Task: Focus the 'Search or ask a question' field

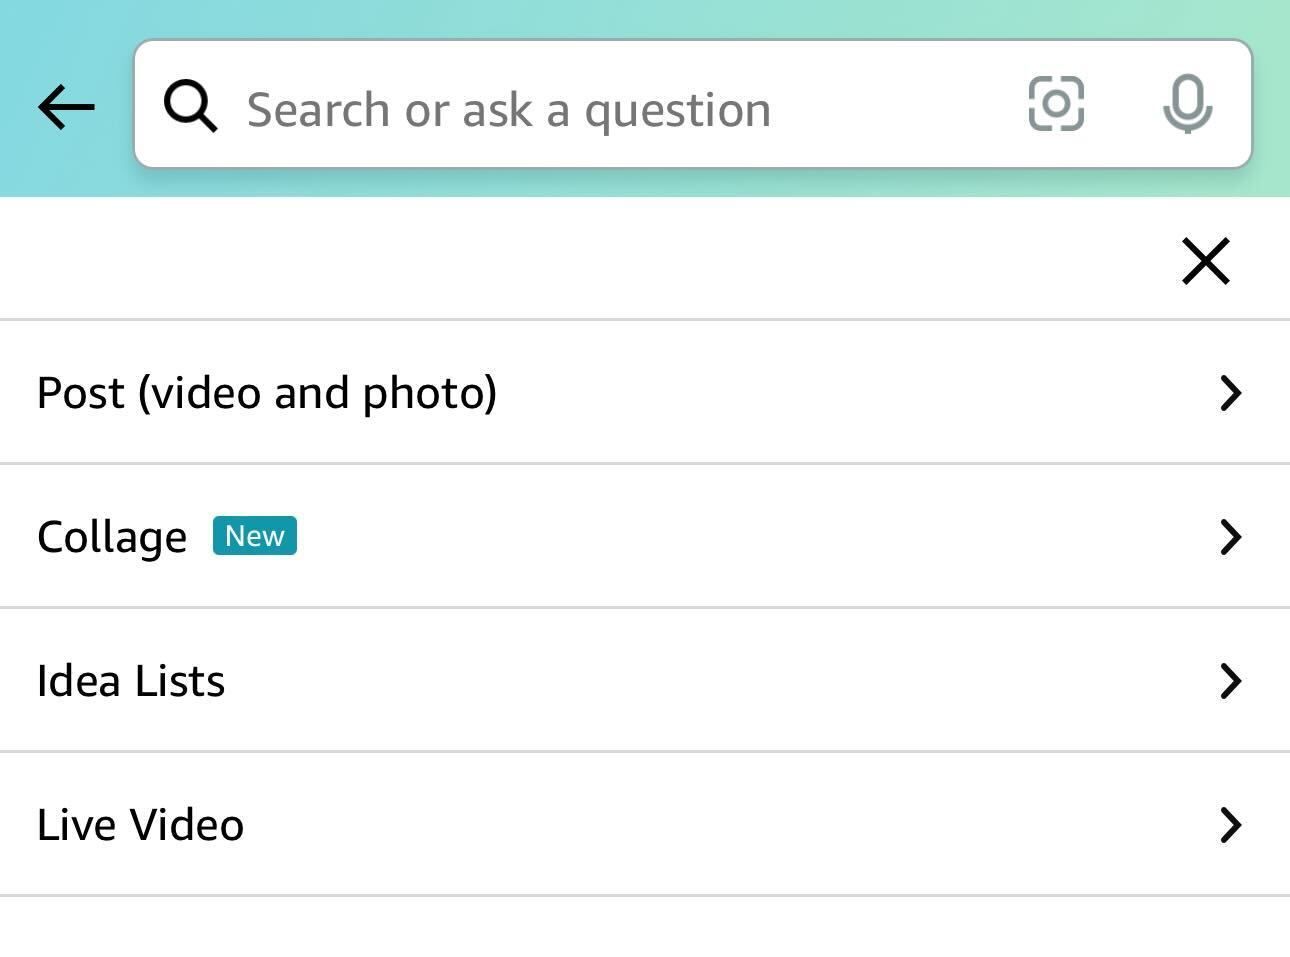Action: click(508, 109)
